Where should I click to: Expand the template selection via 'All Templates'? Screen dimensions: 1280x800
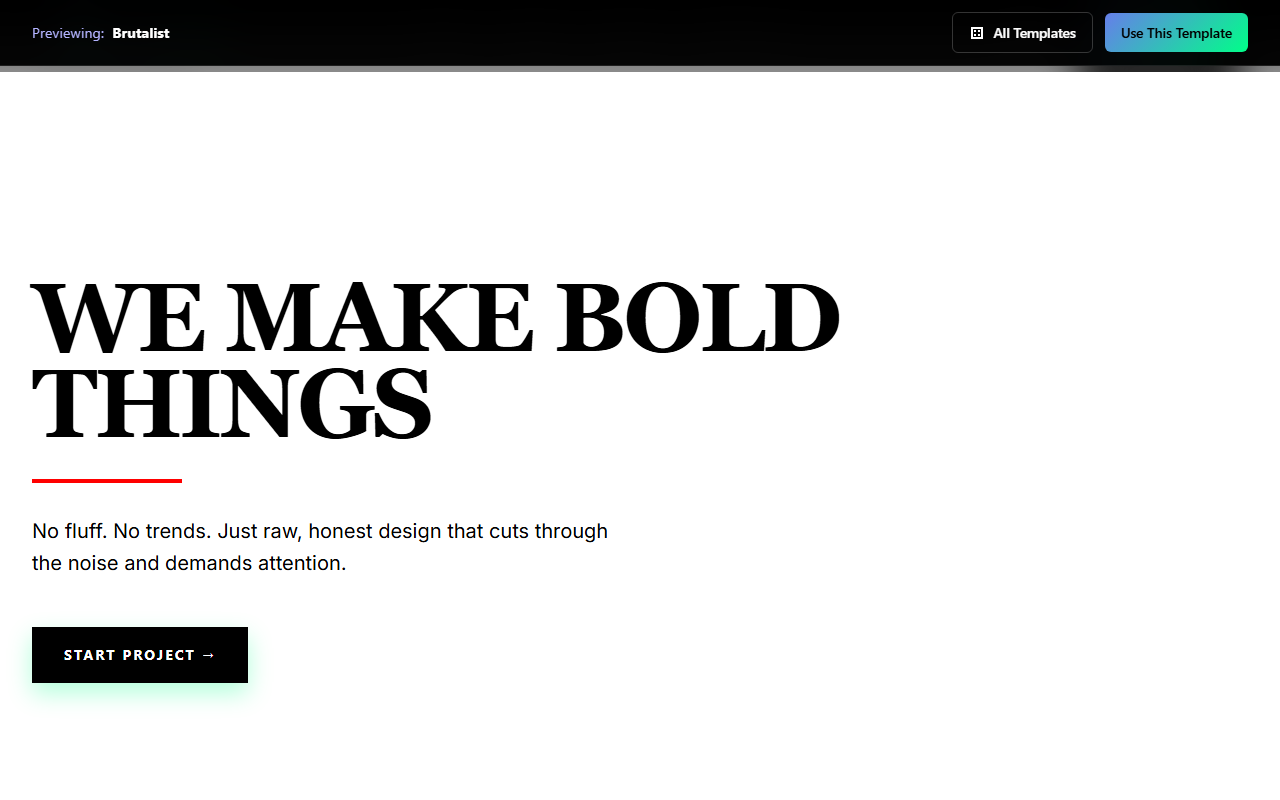point(1022,32)
